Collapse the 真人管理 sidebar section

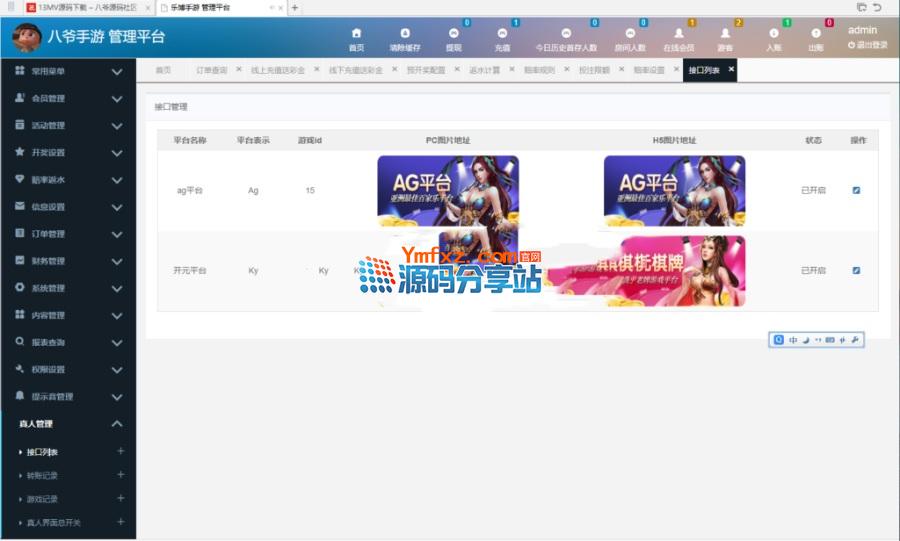68,424
